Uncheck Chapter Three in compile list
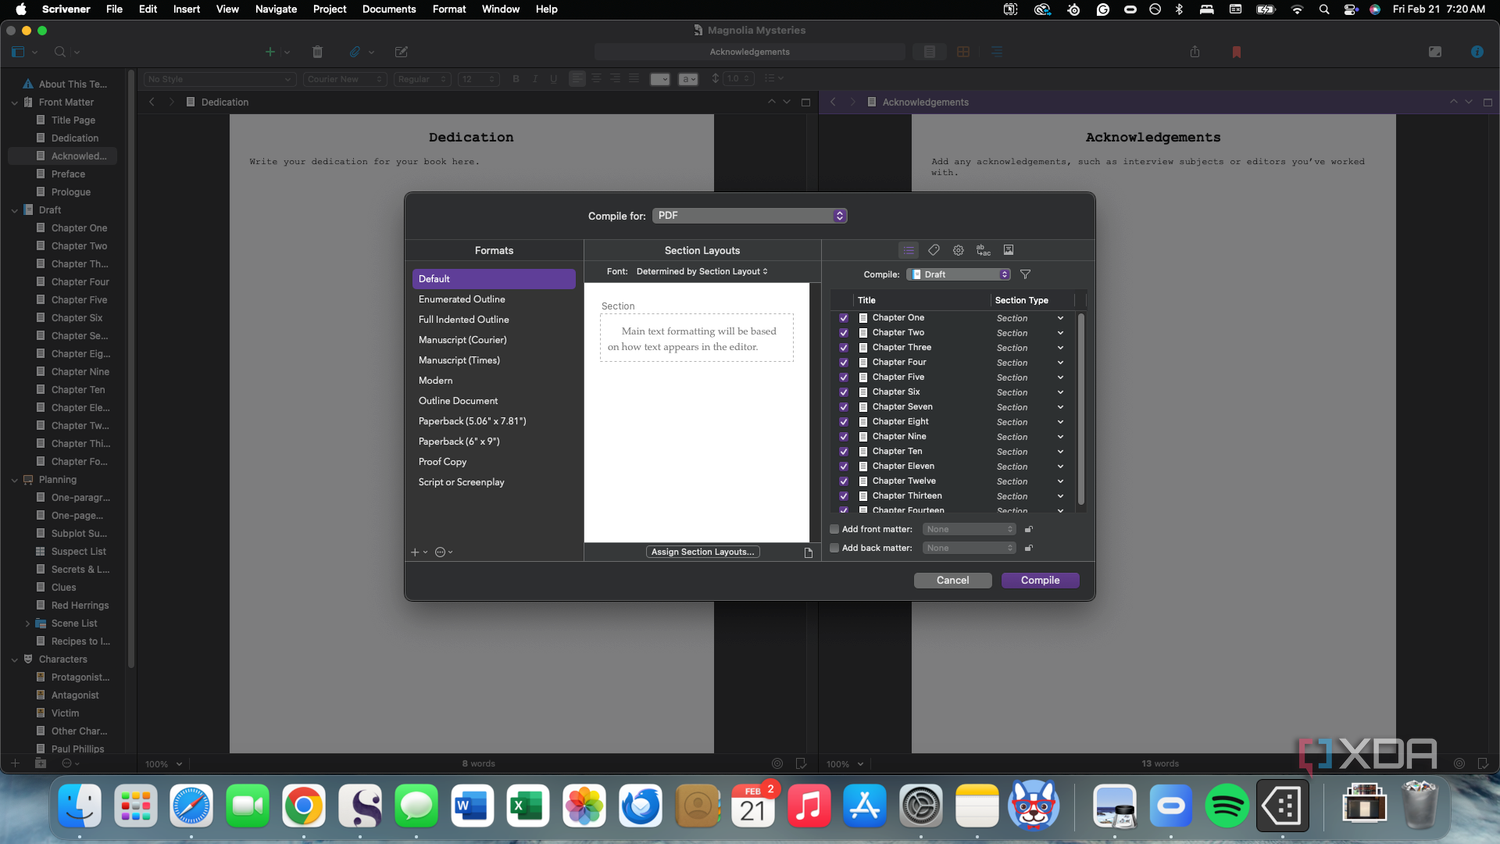This screenshot has width=1500, height=844. (844, 348)
